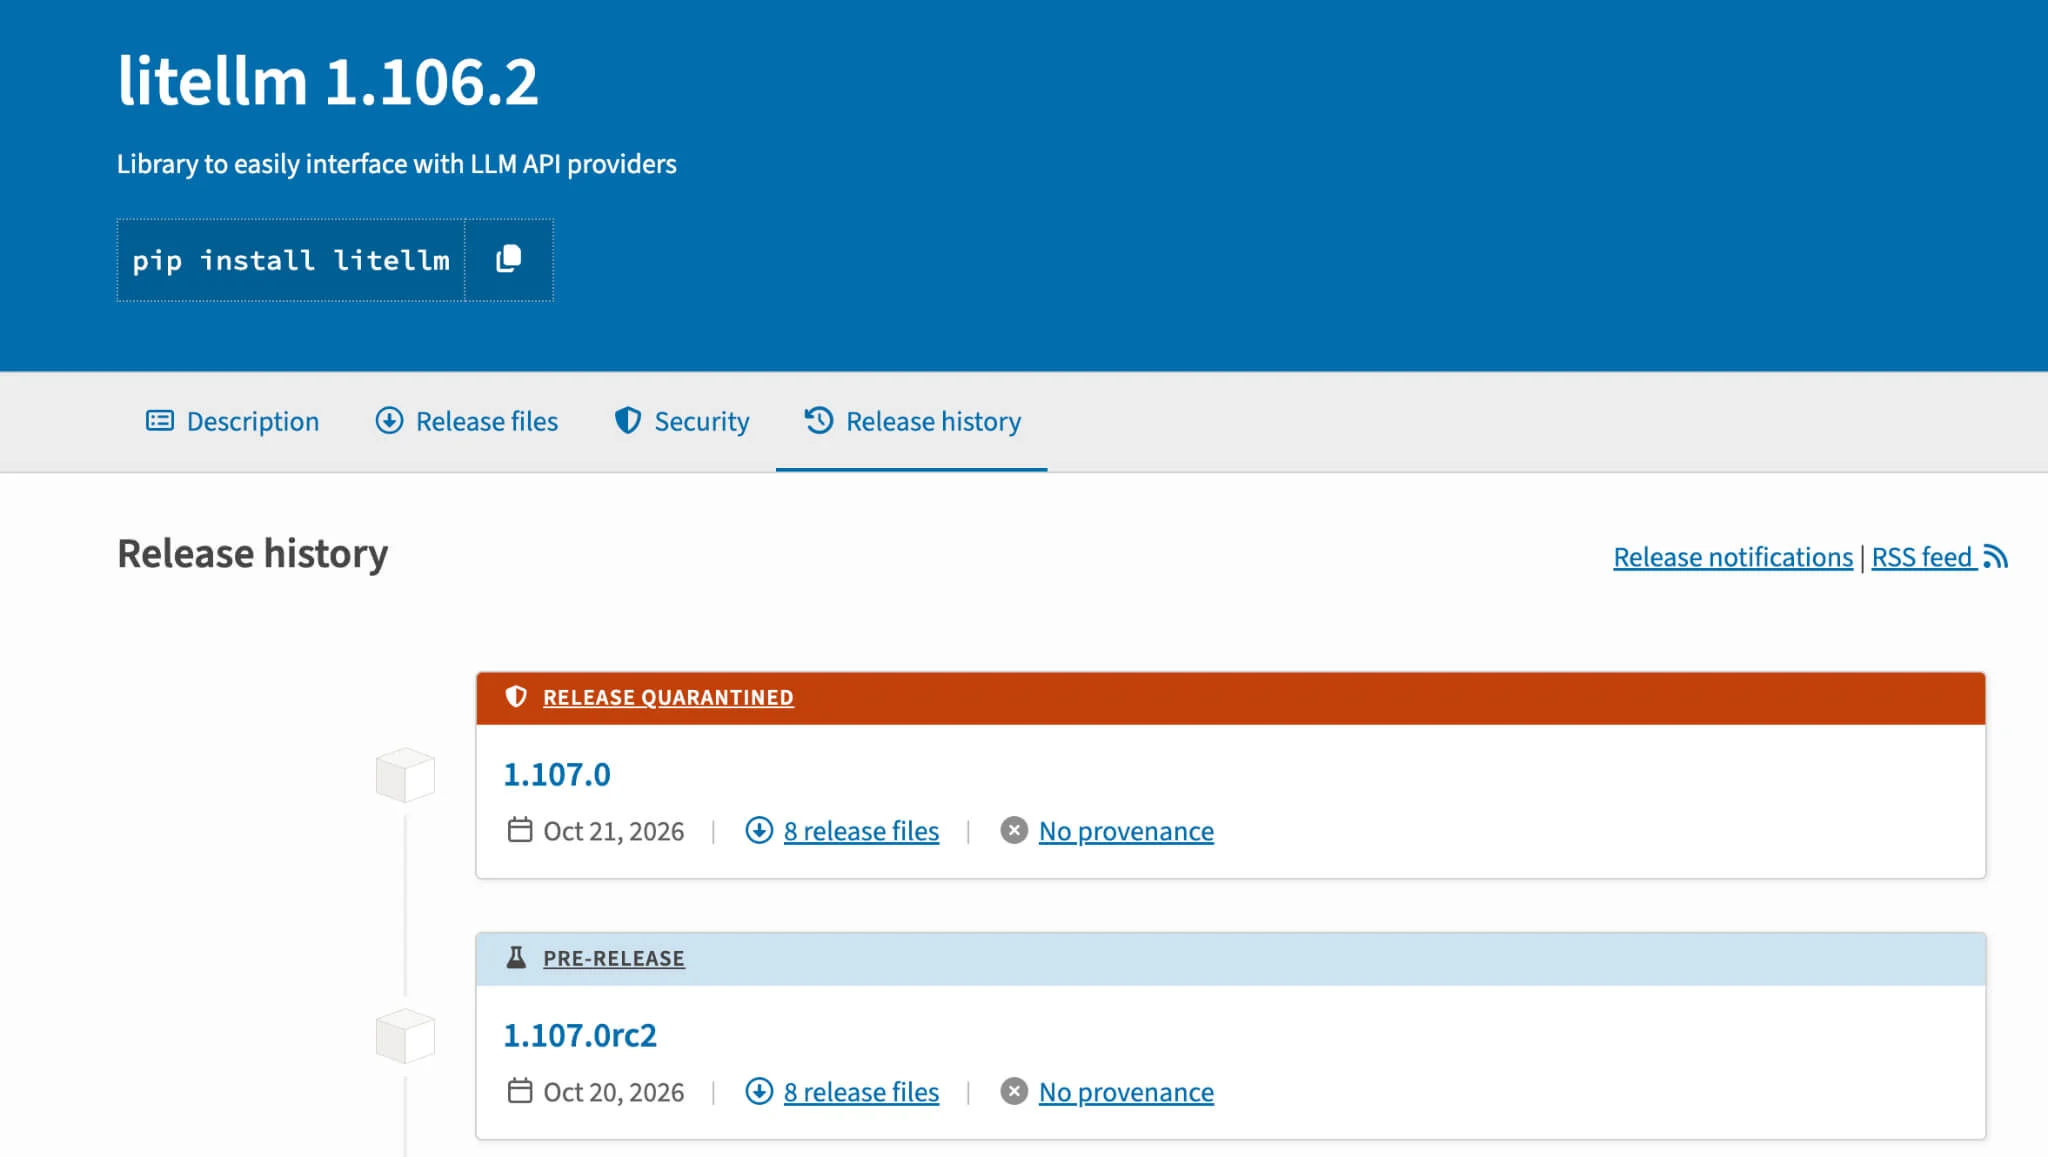Click the cube icon beside 1.107.0
This screenshot has width=2048, height=1157.
coord(405,775)
